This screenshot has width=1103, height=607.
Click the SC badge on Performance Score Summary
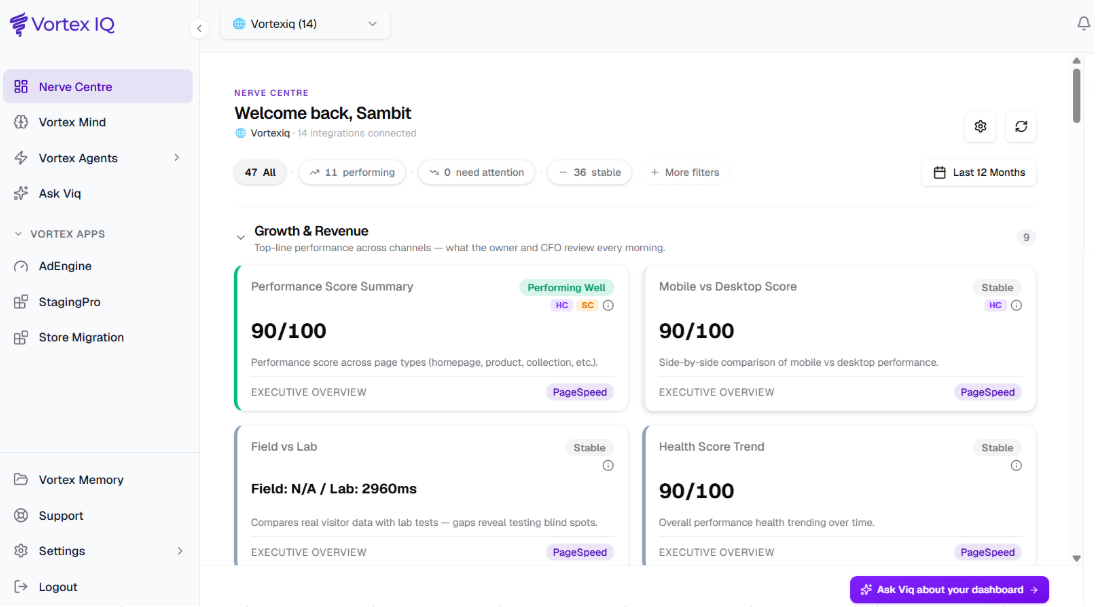(x=587, y=305)
